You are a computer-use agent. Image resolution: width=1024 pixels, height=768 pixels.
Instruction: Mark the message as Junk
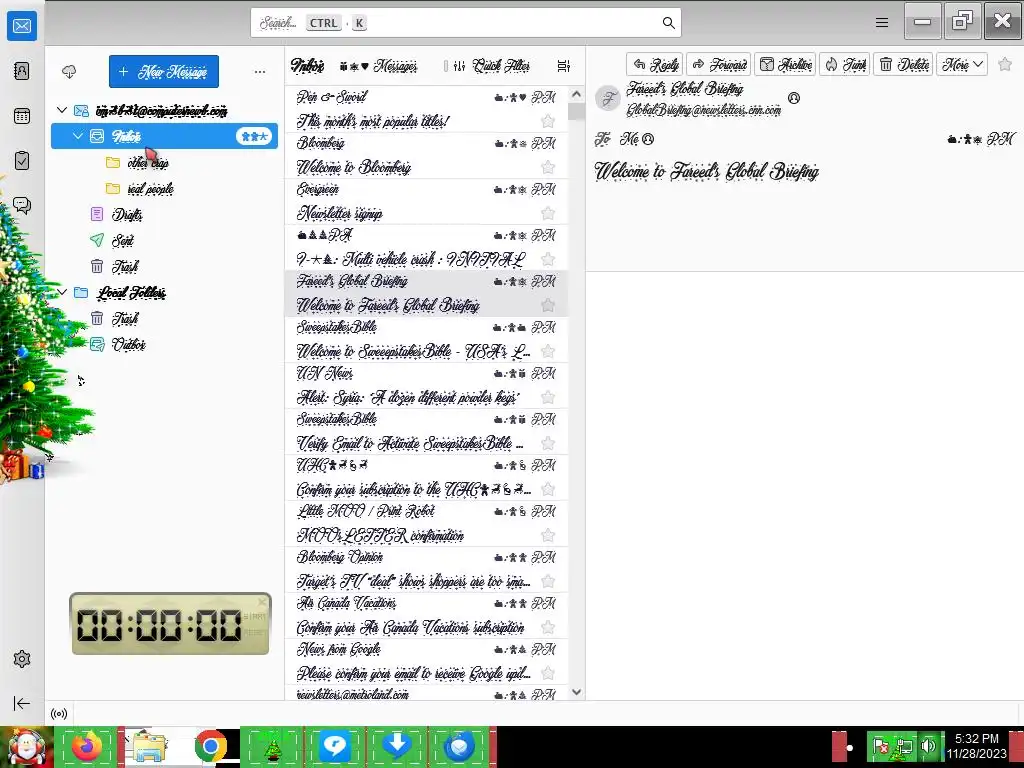point(845,64)
